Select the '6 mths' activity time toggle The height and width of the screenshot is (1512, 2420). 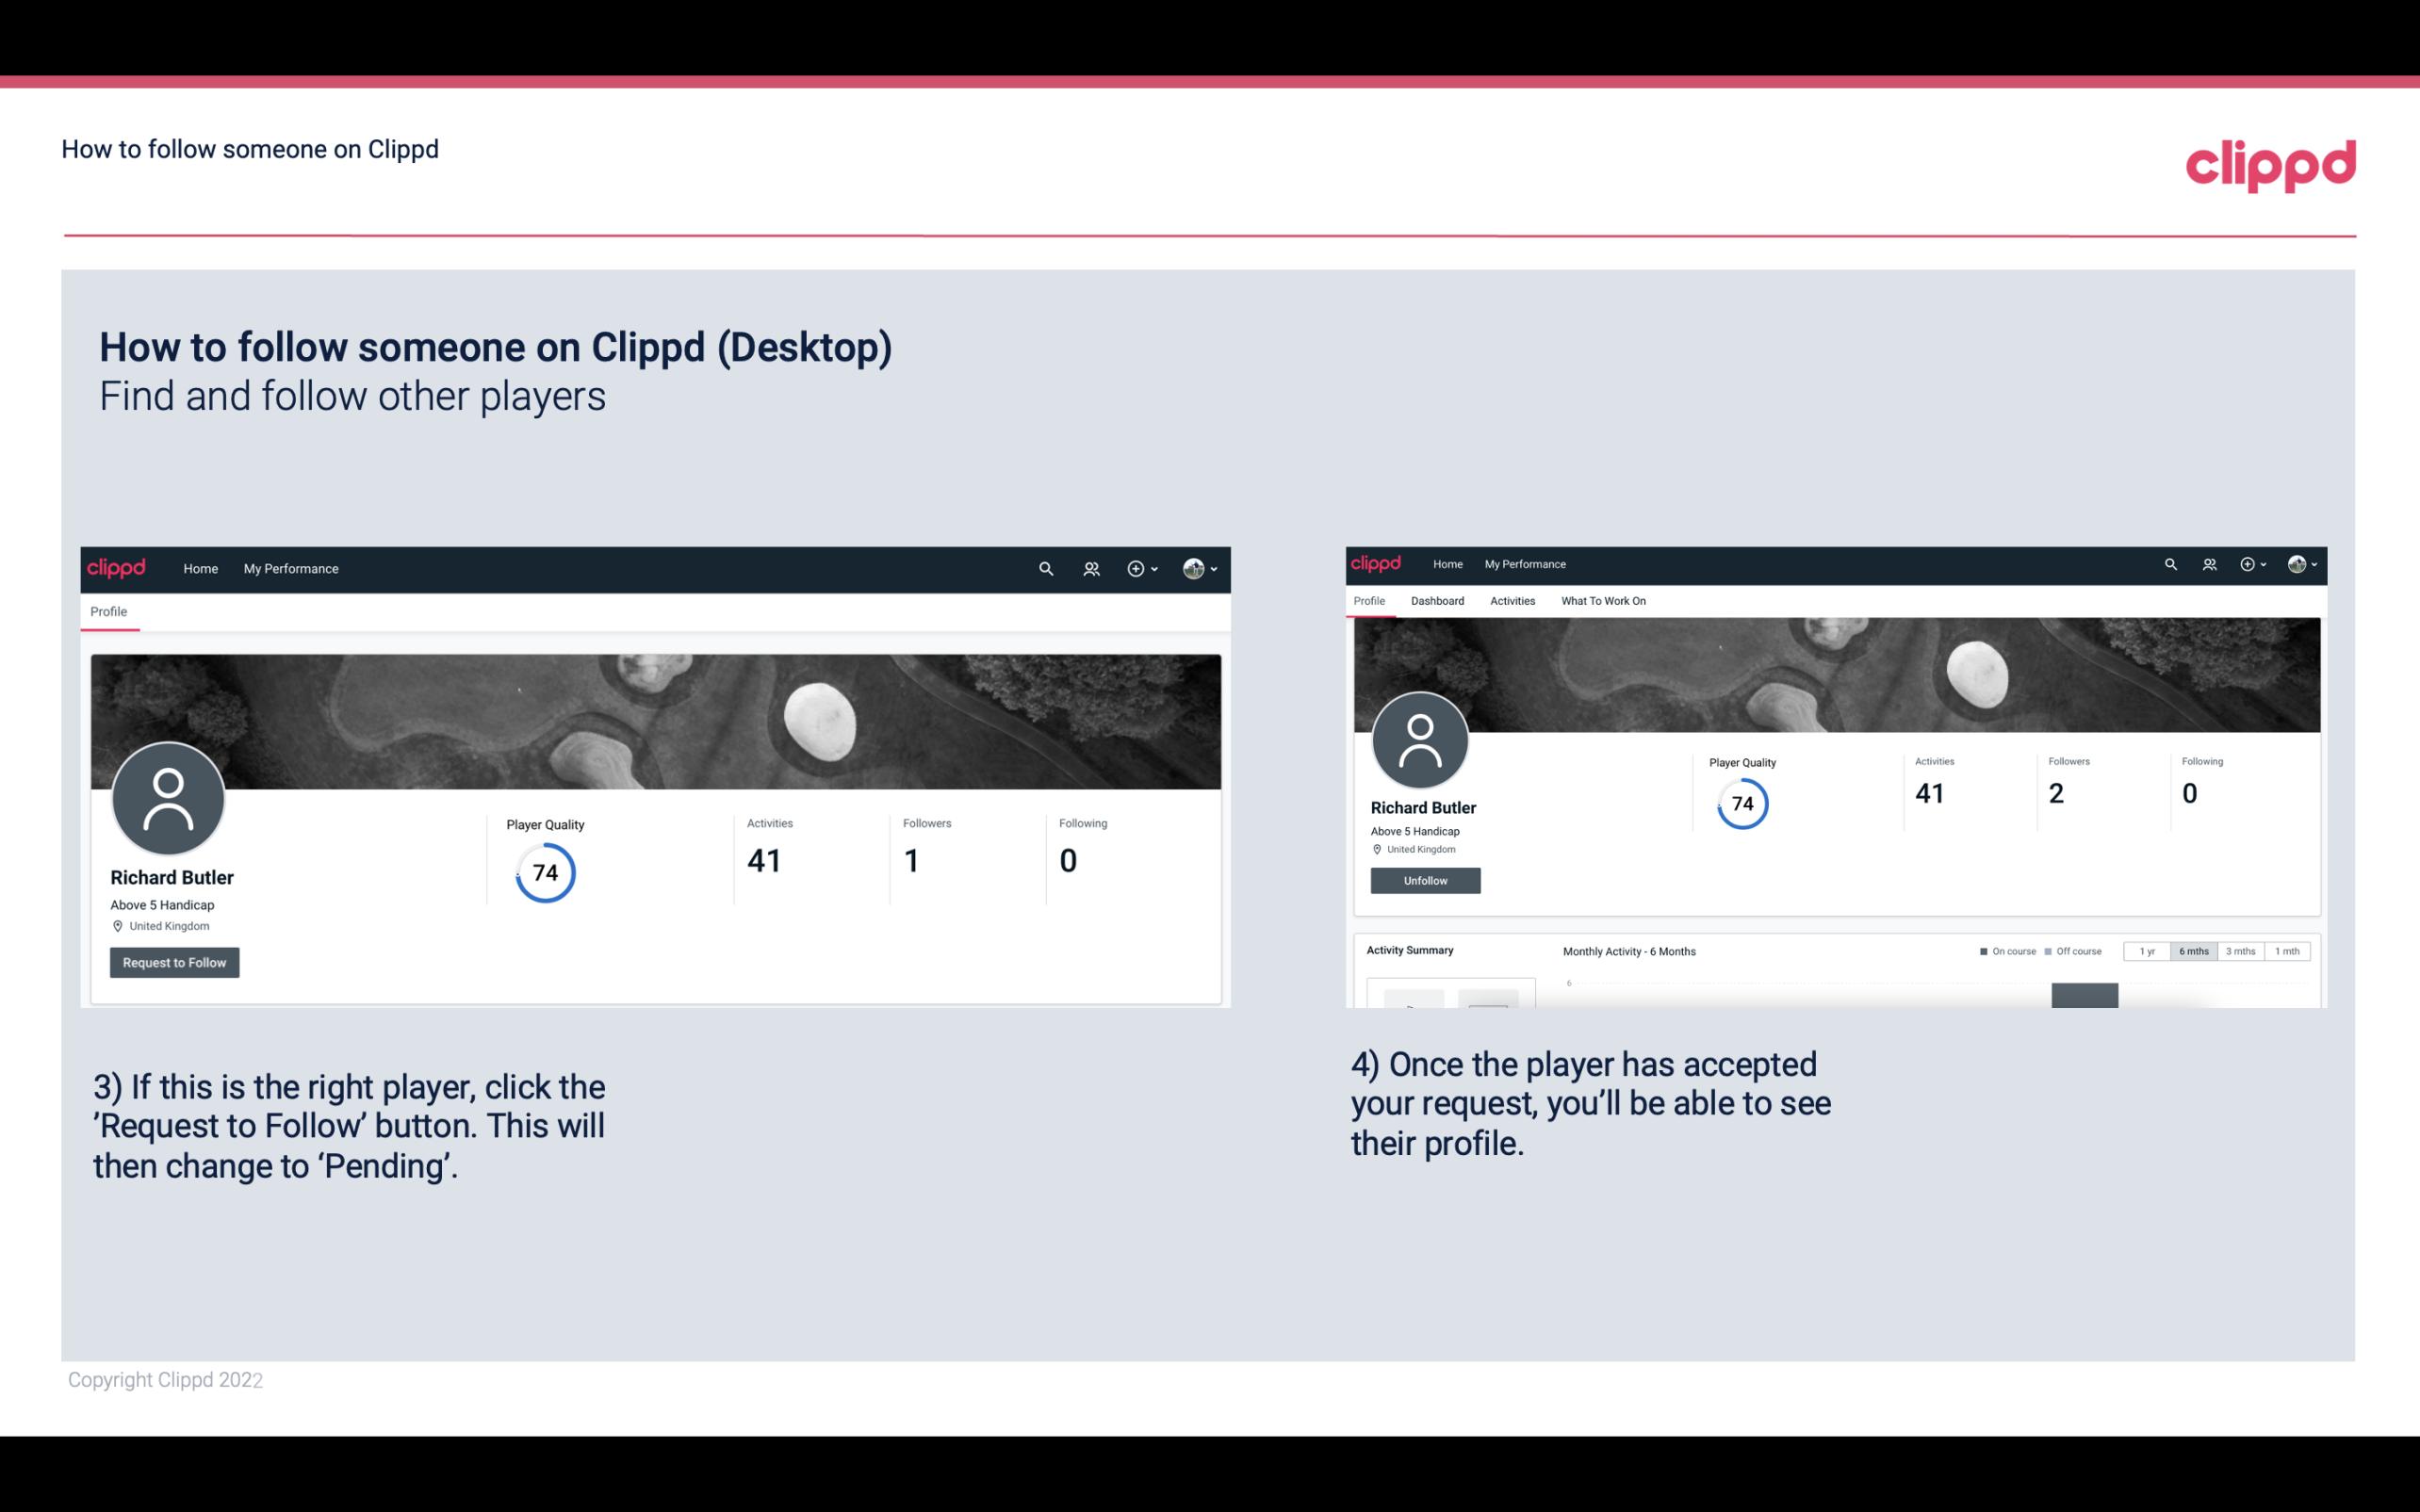coord(2194,950)
